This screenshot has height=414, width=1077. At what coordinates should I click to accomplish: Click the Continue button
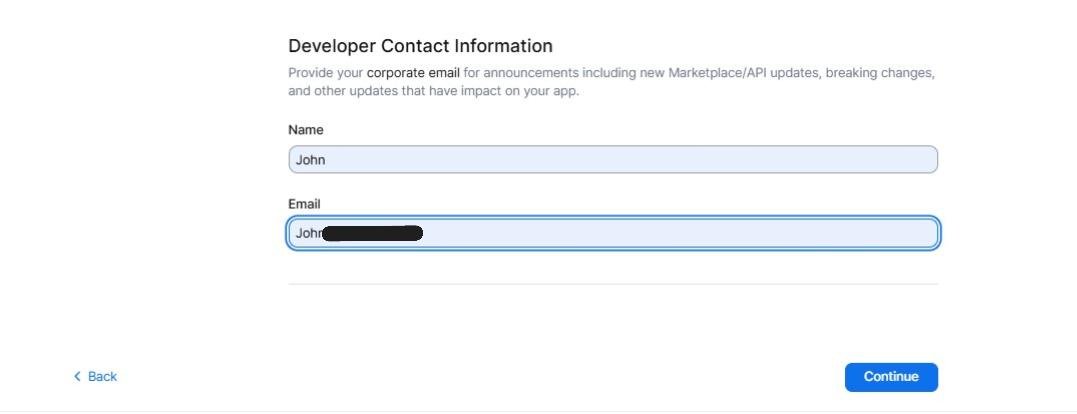click(x=891, y=377)
